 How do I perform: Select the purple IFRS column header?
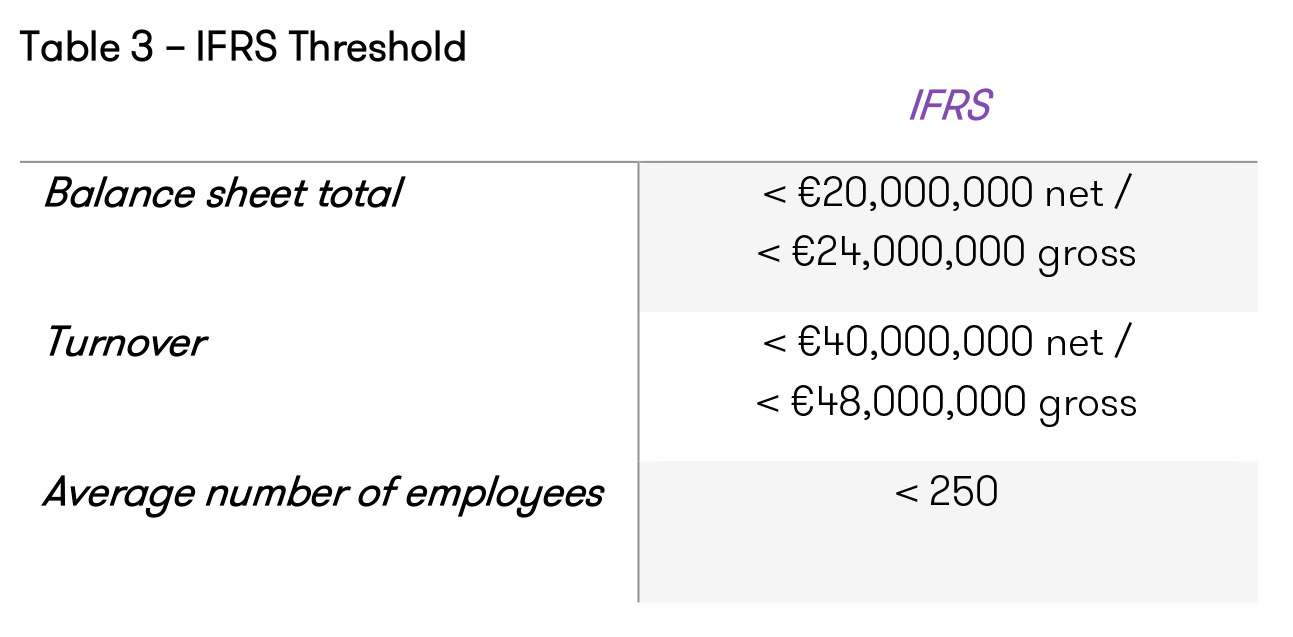(949, 105)
